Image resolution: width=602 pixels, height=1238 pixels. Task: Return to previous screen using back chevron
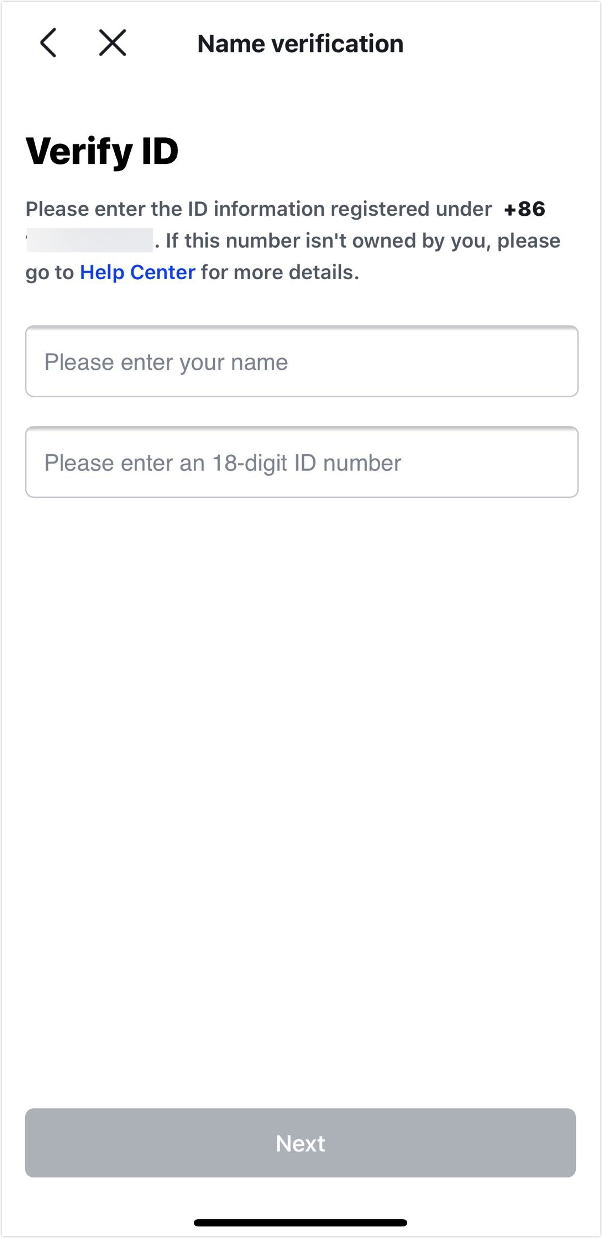(48, 43)
